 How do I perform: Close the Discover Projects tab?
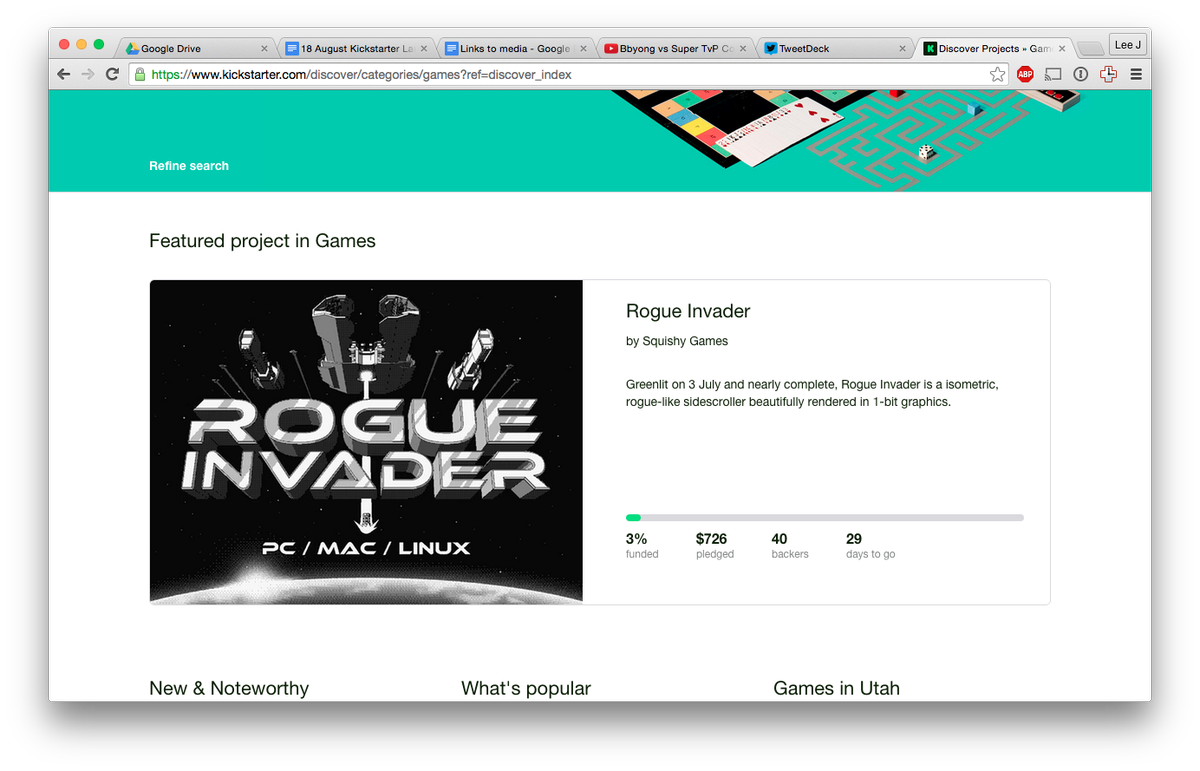pyautogui.click(x=1060, y=48)
